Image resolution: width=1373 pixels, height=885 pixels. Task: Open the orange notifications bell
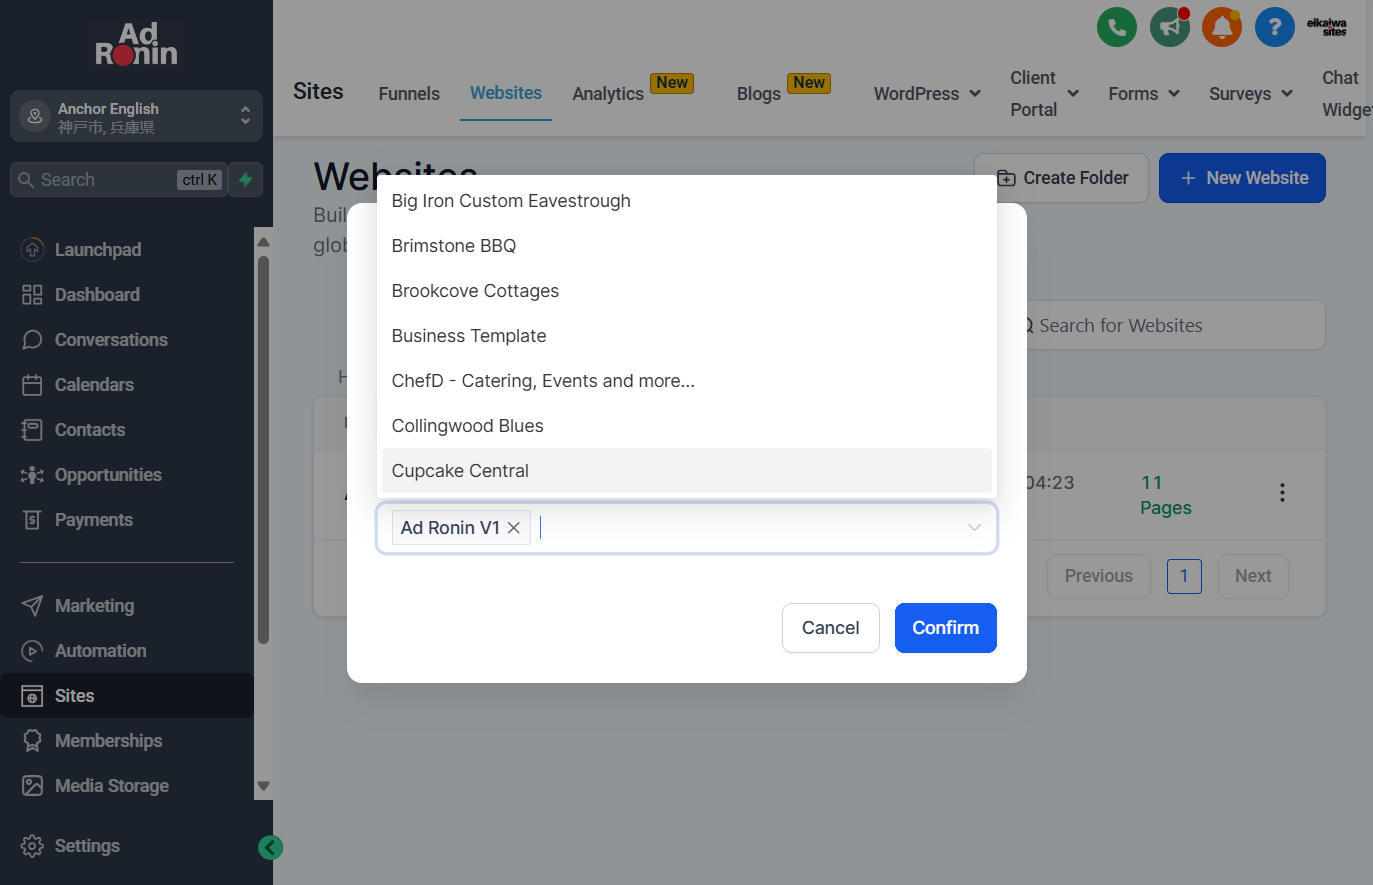tap(1222, 27)
